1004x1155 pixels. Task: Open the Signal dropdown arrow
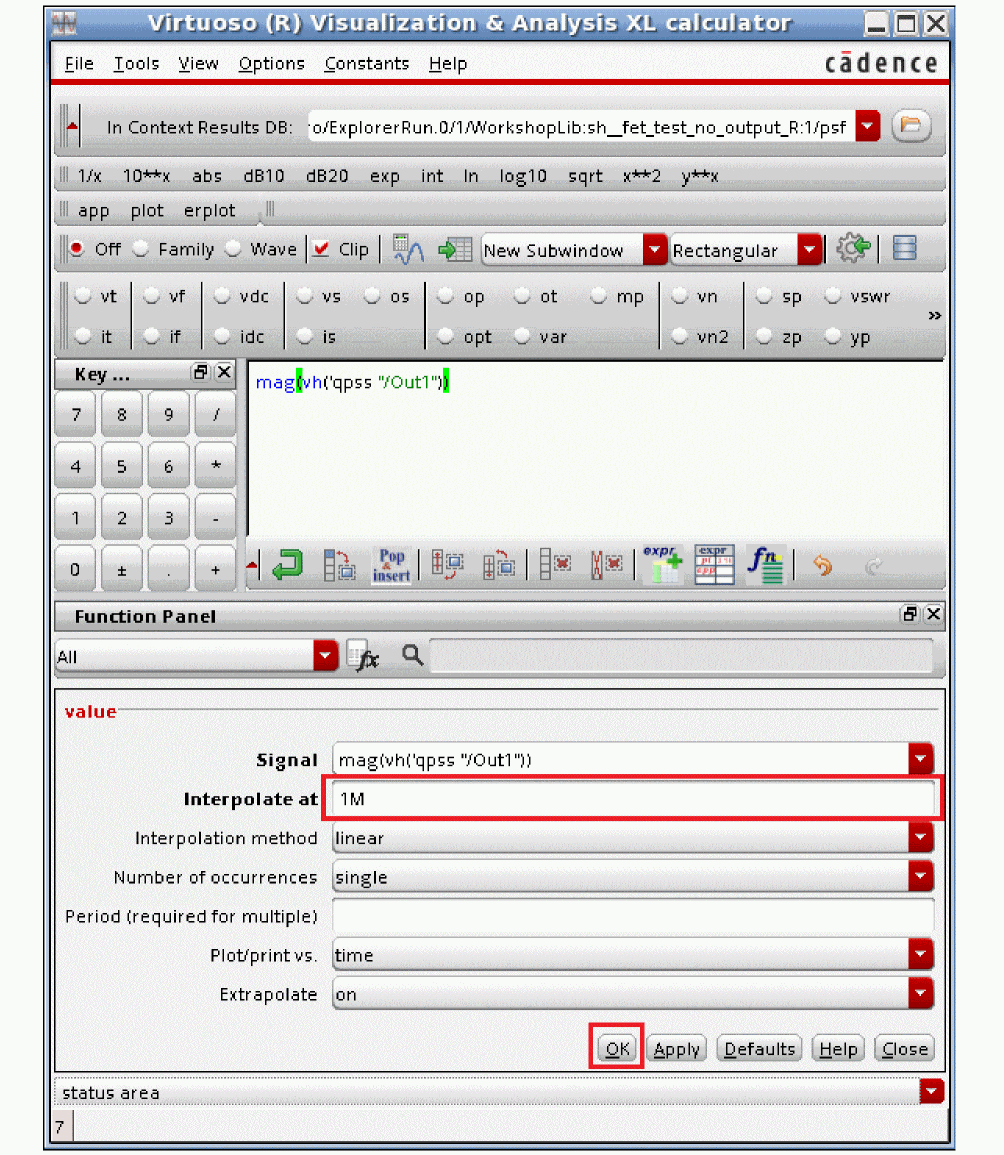921,759
